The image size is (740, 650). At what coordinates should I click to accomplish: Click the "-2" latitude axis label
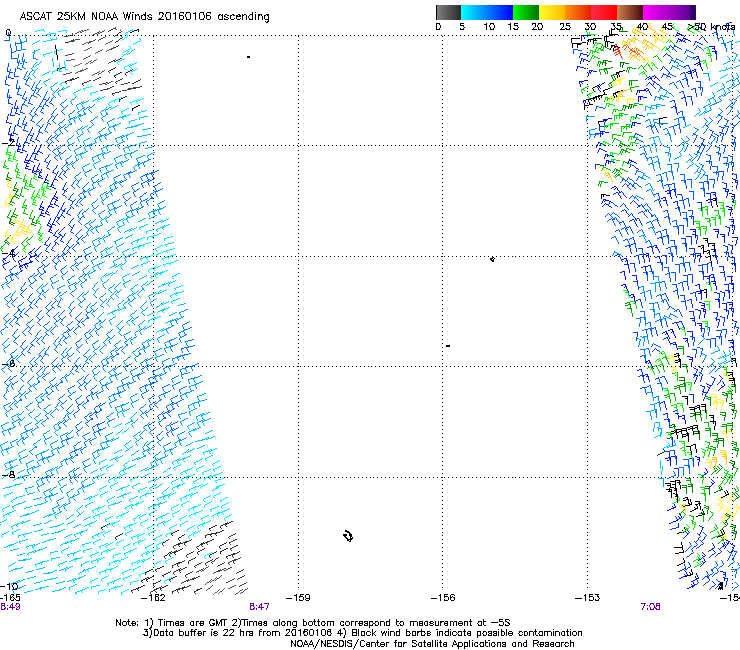(8, 143)
